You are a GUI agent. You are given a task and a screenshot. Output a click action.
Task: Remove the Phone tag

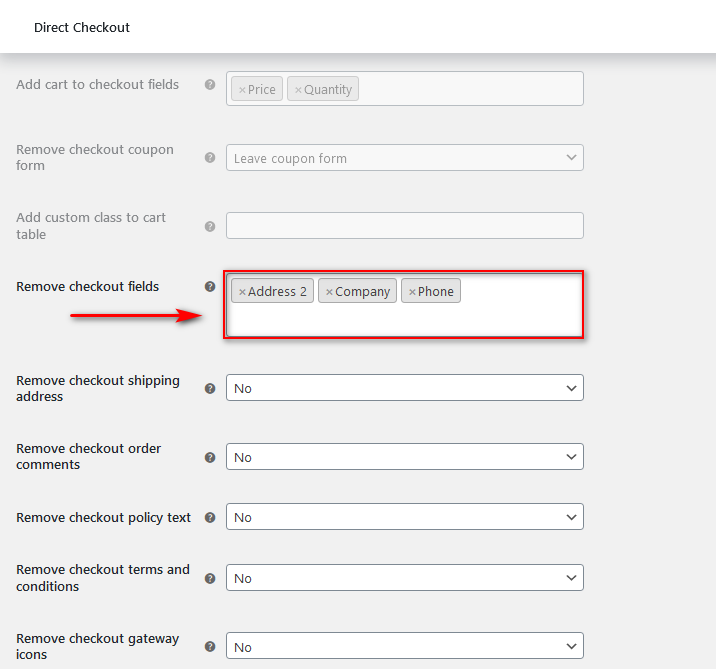(412, 292)
